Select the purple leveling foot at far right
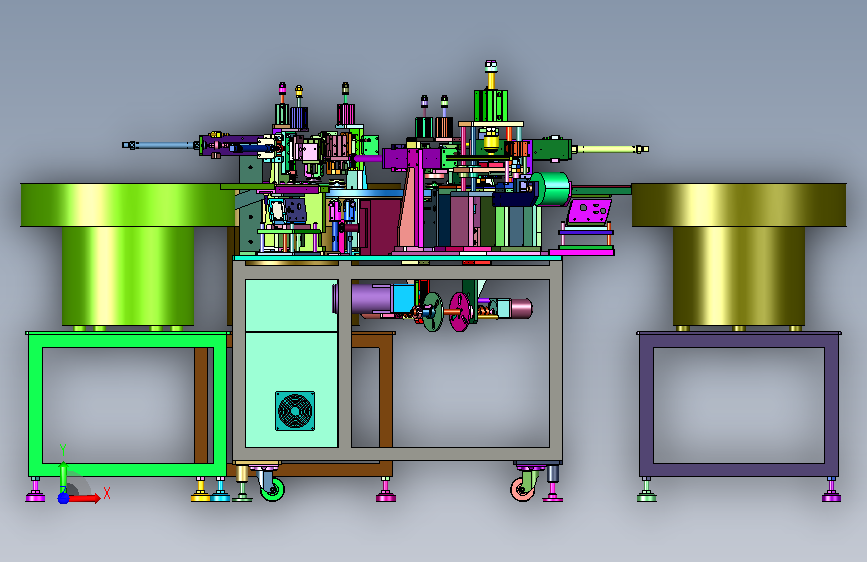Viewport: 867px width, 562px height. point(831,490)
